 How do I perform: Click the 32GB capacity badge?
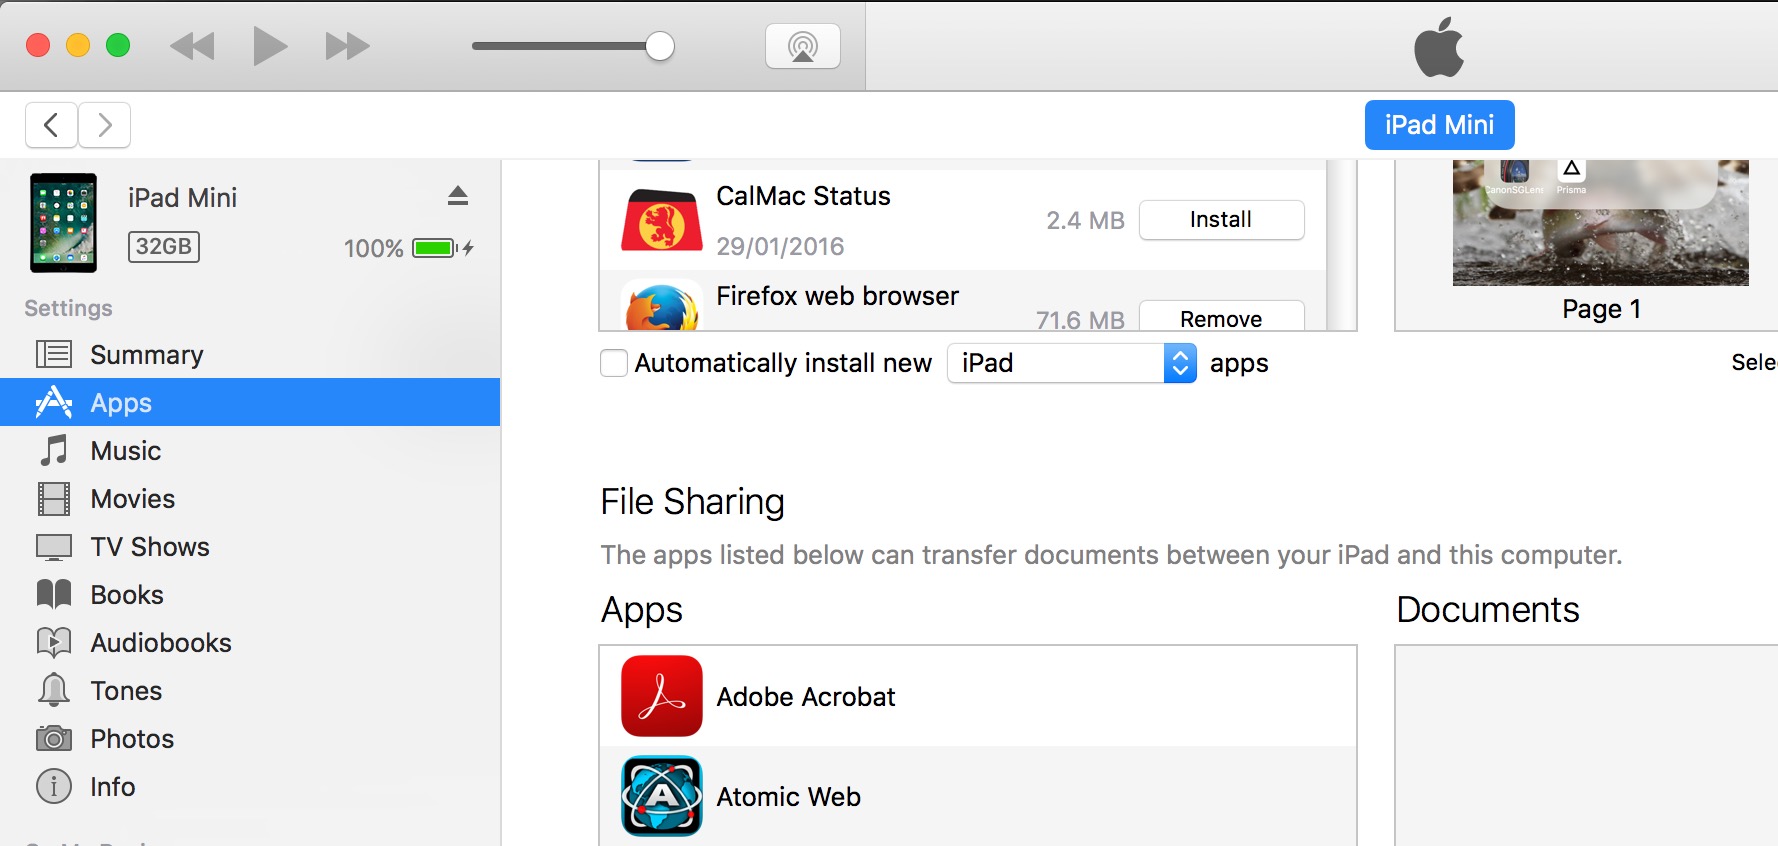[164, 246]
